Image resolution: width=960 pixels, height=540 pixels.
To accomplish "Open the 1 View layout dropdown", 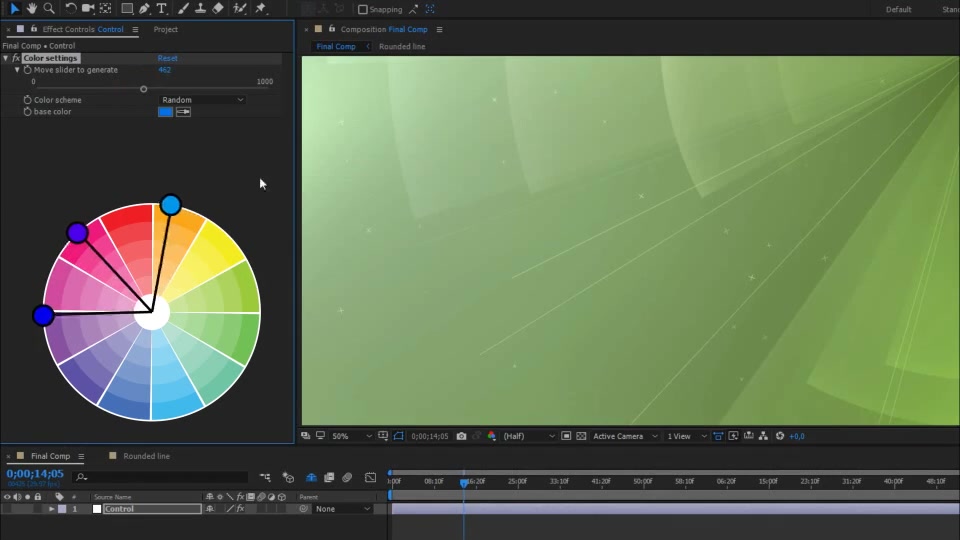I will pos(686,436).
